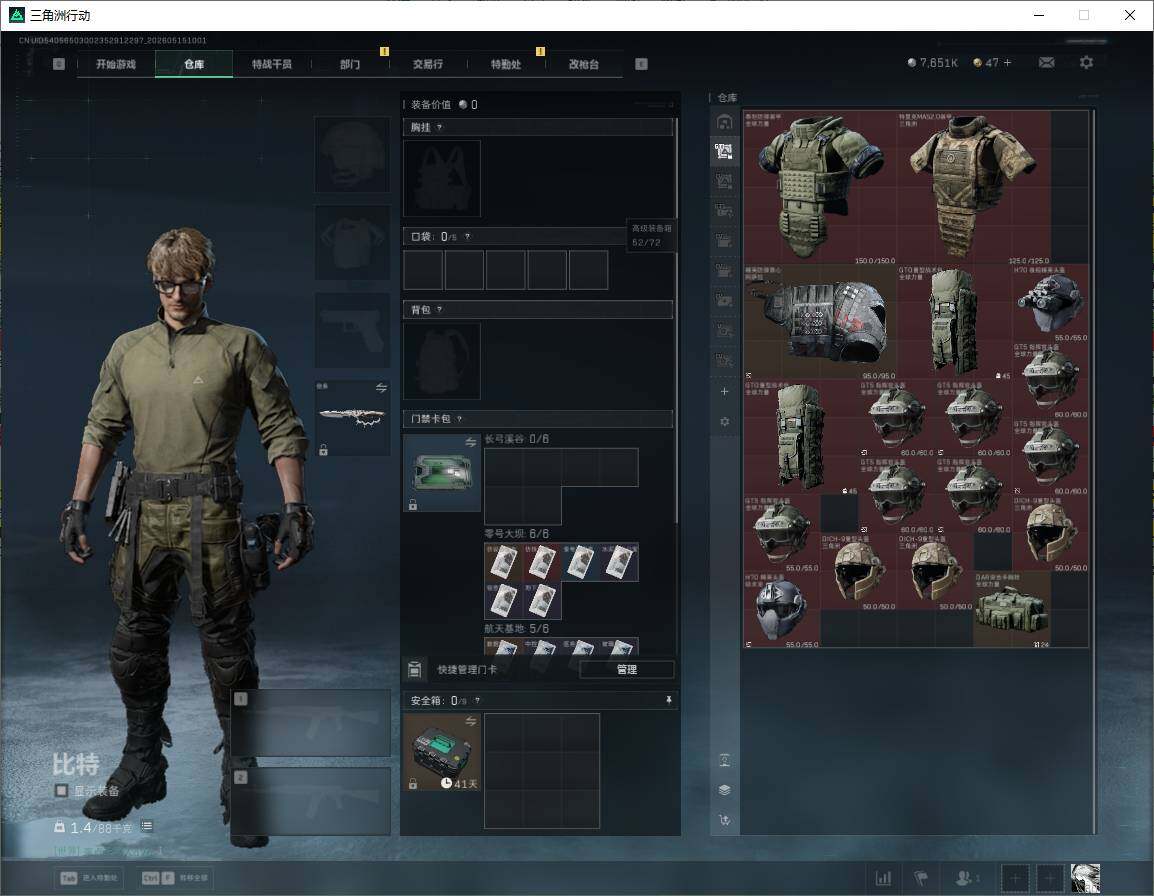Click the Ctrl F shortcut button in bottom bar
Screen dimensions: 1154x896
[x=174, y=878]
